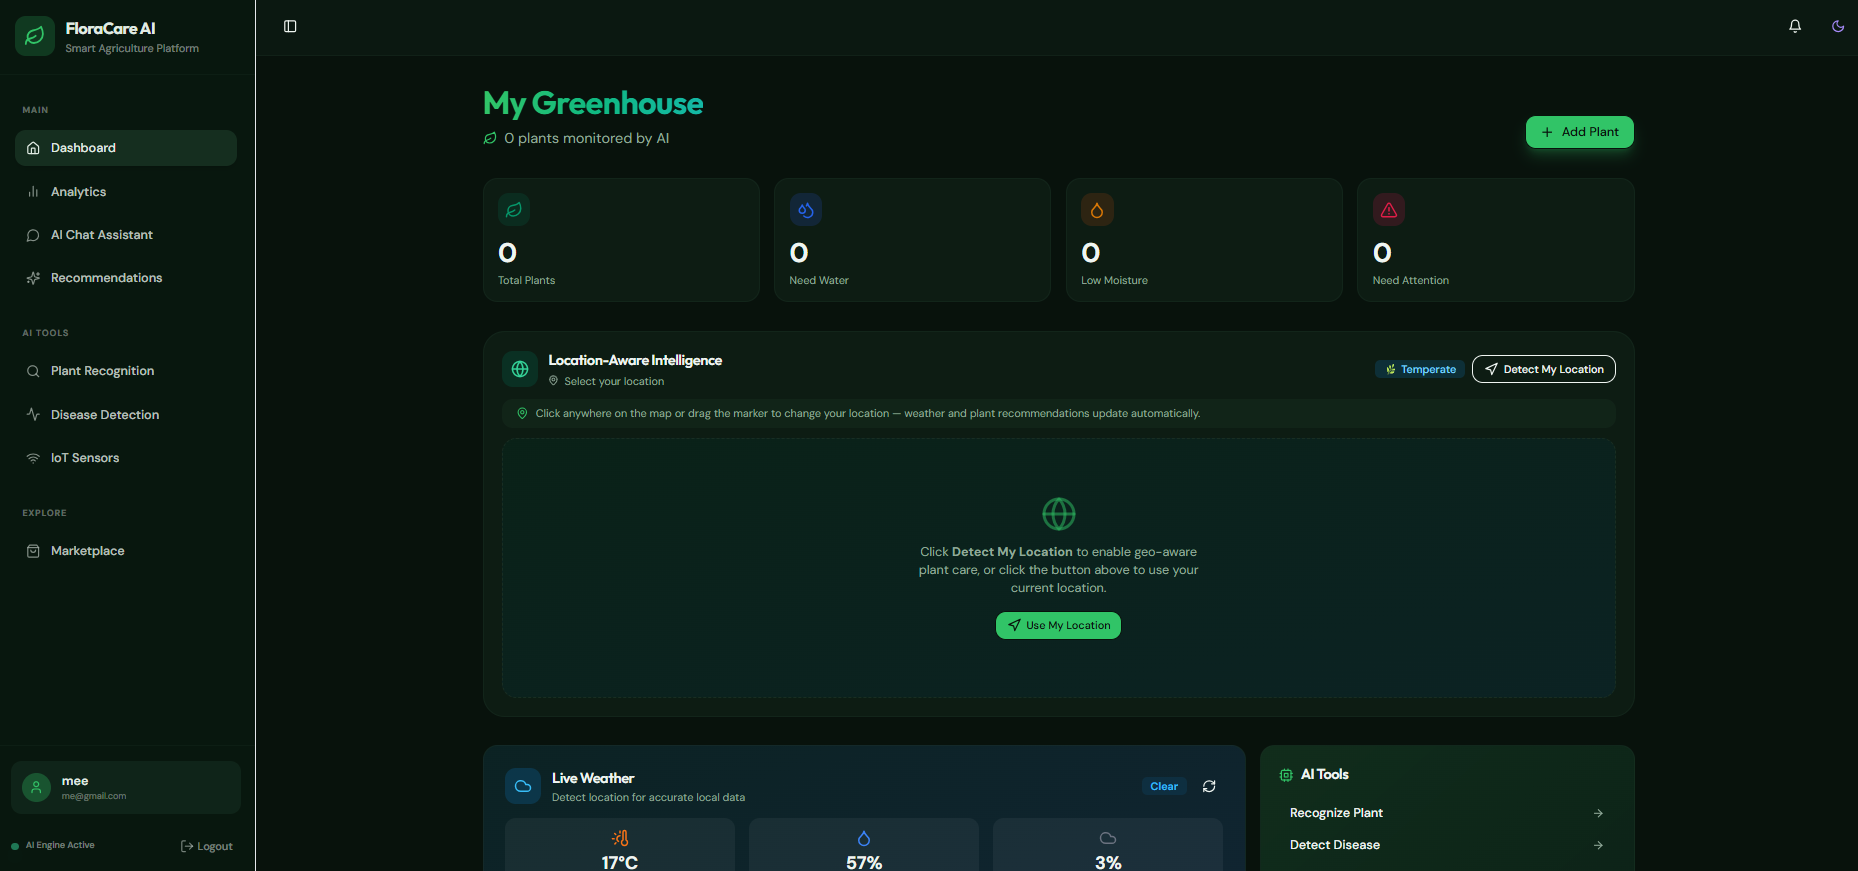Click the Live Weather cloud icon
This screenshot has height=871, width=1858.
pyautogui.click(x=523, y=786)
